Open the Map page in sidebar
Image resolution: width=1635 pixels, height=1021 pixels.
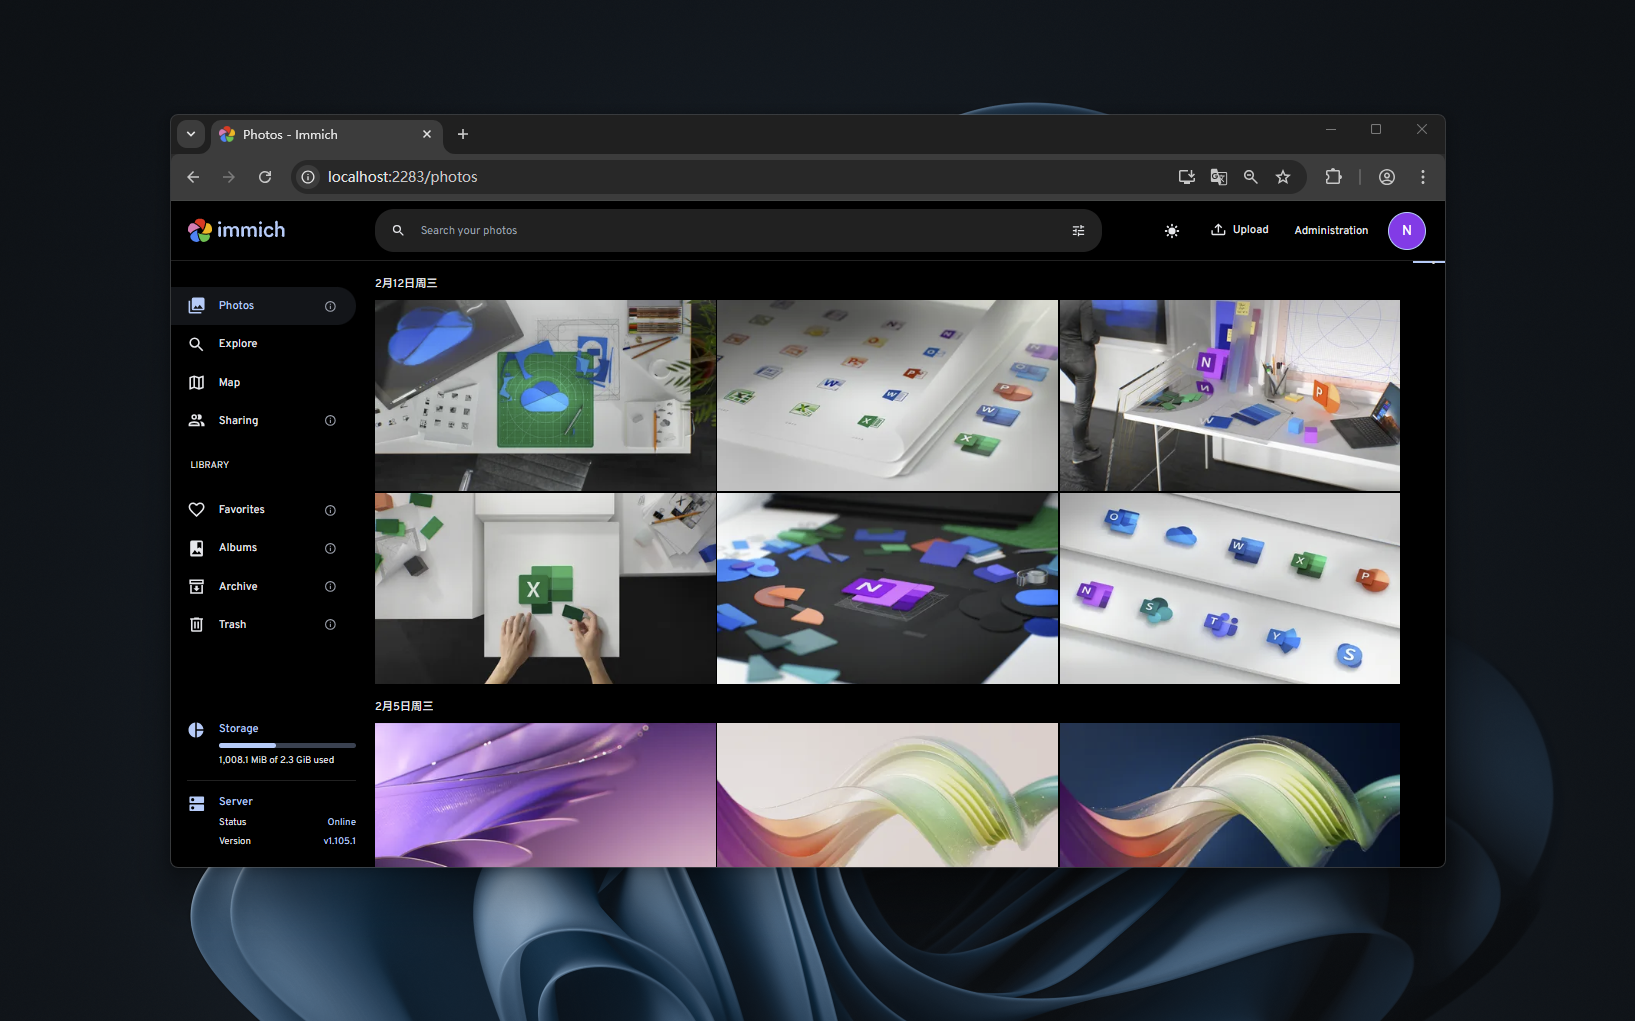(263, 383)
